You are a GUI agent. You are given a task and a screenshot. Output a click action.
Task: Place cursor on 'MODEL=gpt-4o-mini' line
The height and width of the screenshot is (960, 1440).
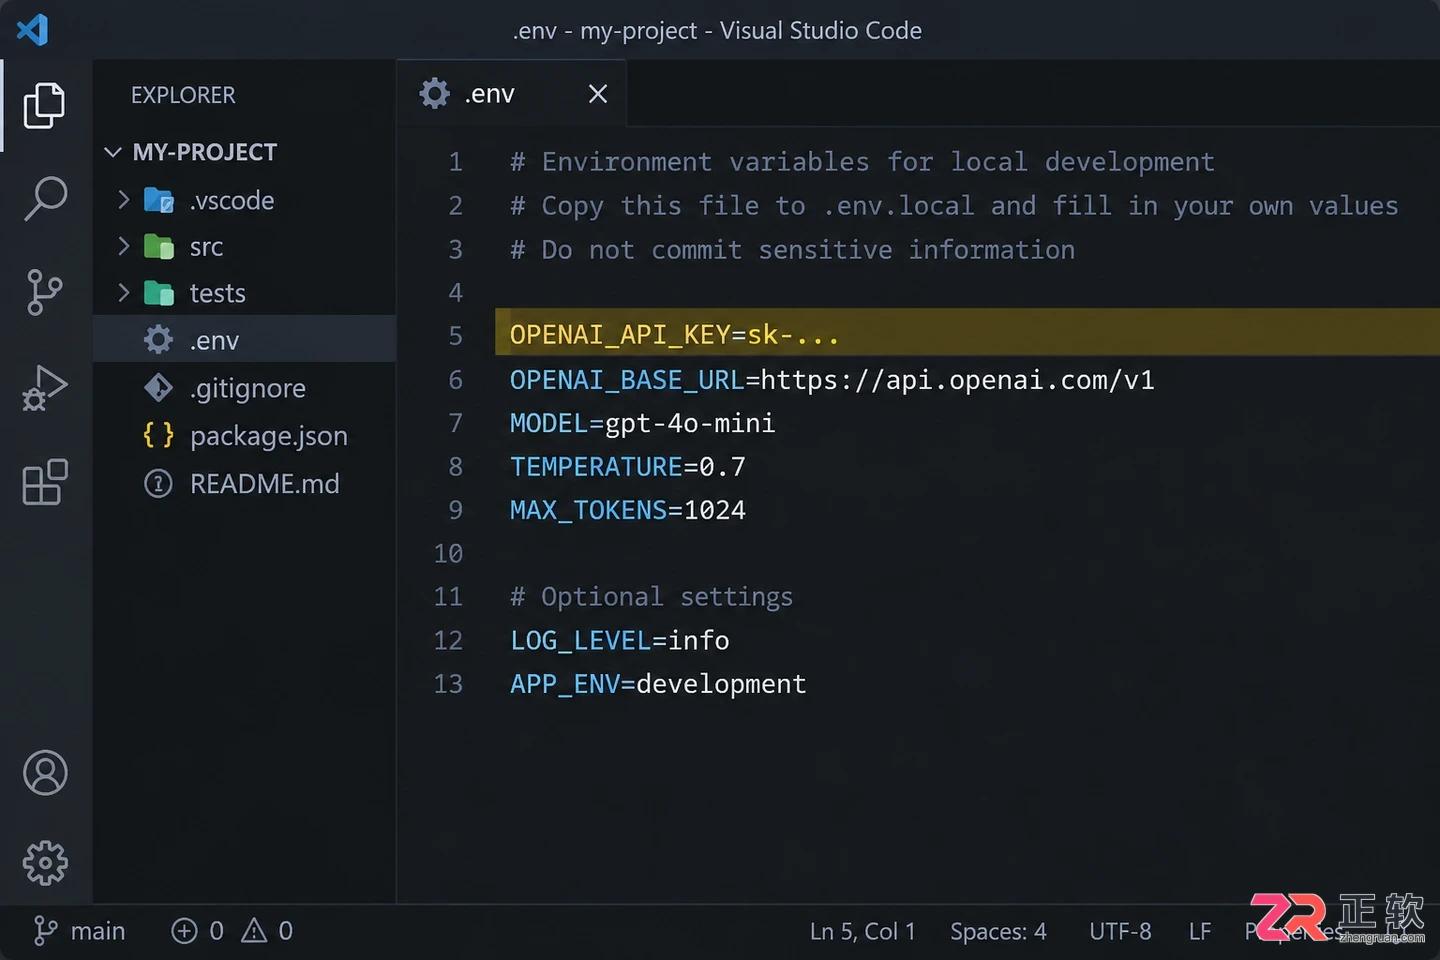tap(642, 424)
